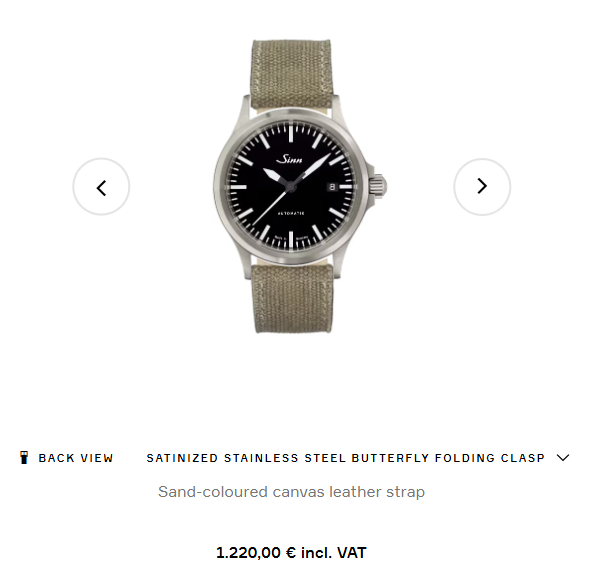Click the 1.220,00 € incl. VAT price
The width and height of the screenshot is (601, 580).
[291, 552]
